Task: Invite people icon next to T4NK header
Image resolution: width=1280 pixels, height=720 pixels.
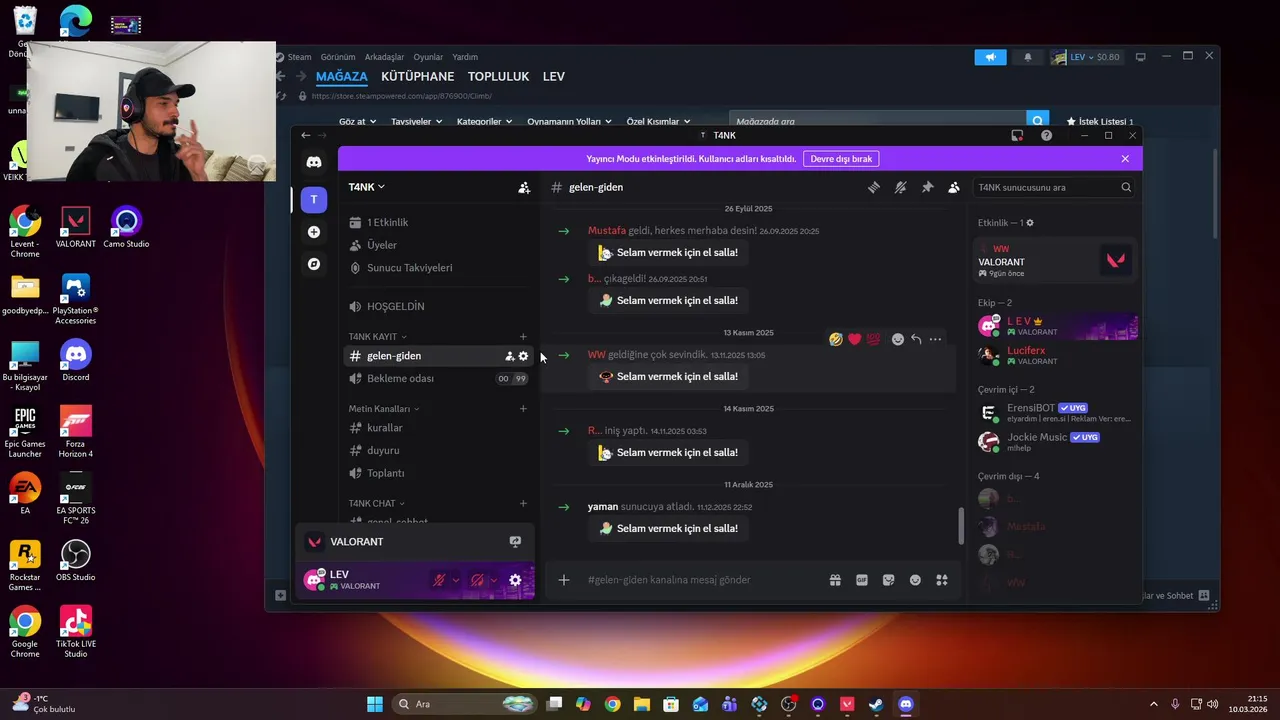Action: pos(524,187)
